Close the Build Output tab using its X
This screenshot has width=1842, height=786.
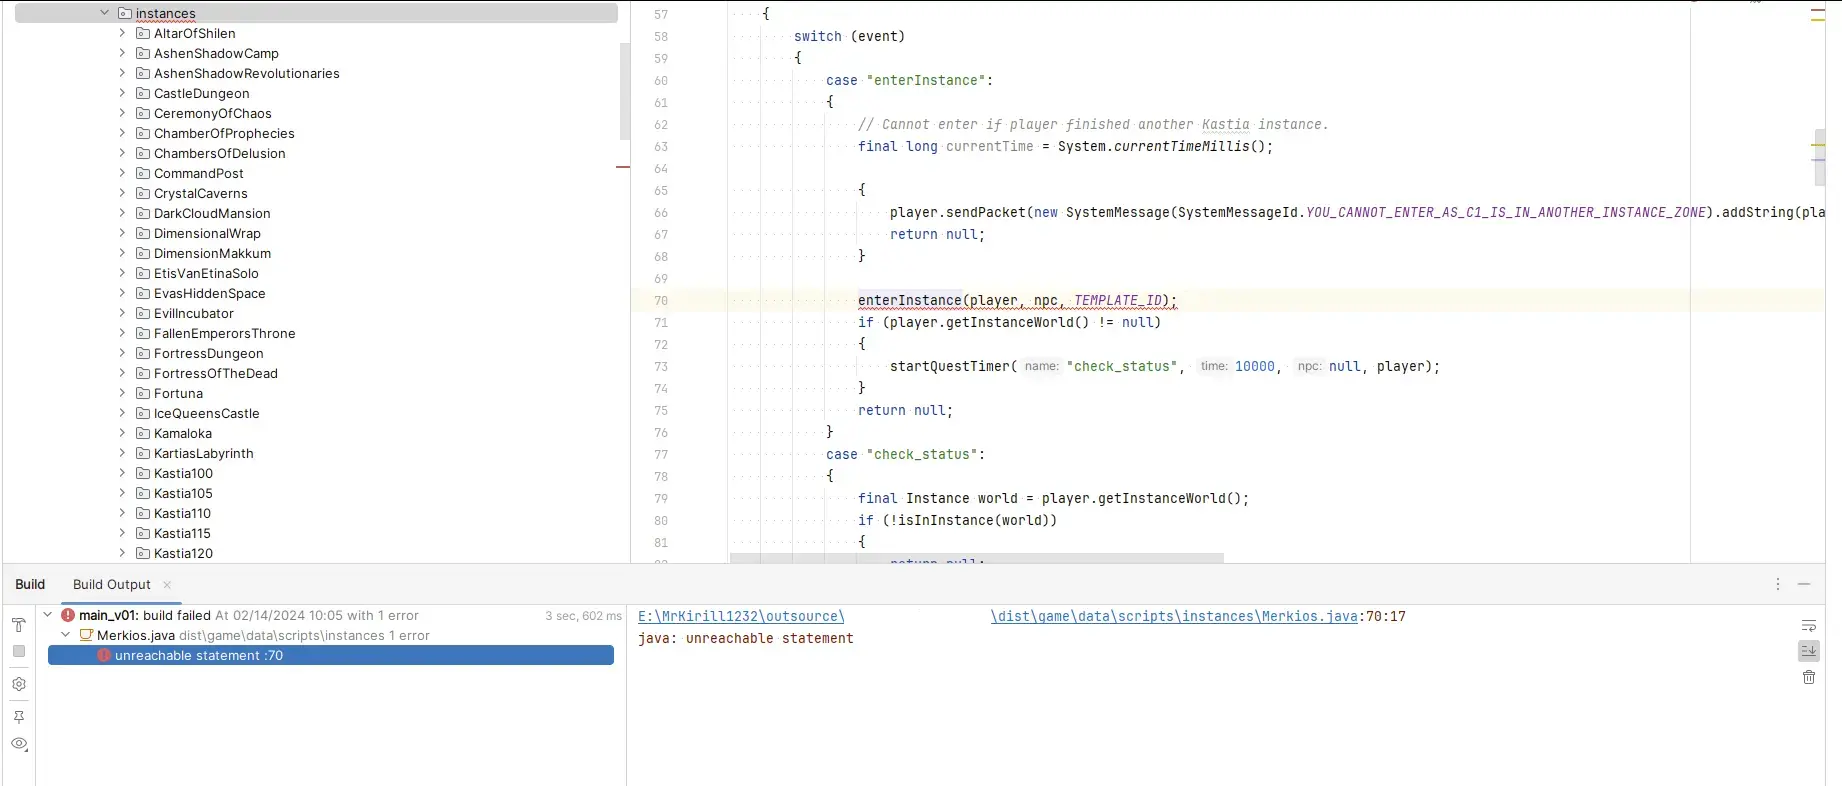click(x=167, y=585)
